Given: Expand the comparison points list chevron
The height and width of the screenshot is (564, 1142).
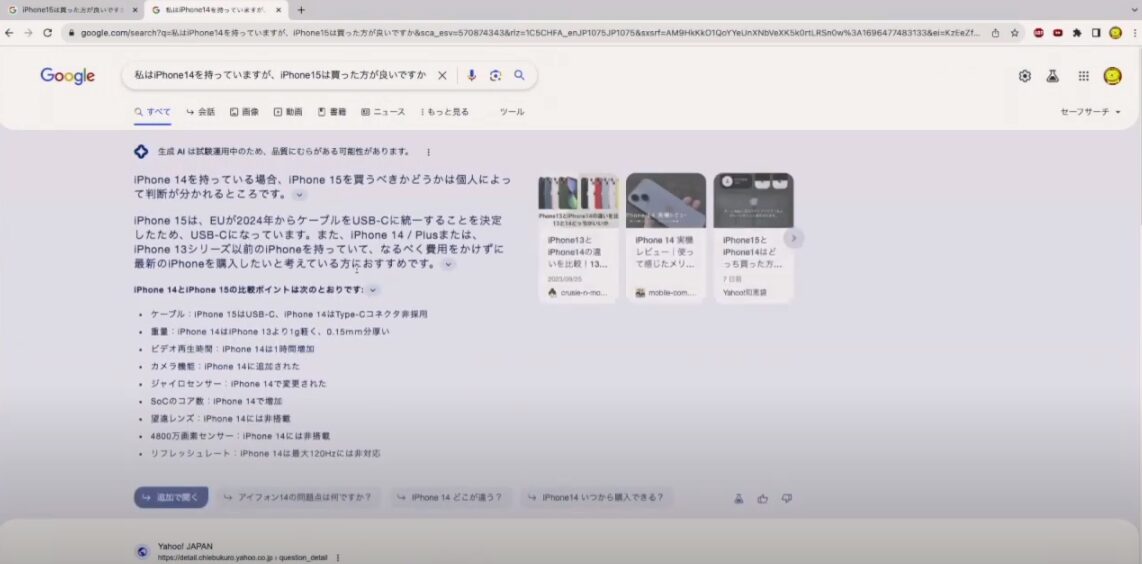Looking at the screenshot, I should tap(373, 290).
